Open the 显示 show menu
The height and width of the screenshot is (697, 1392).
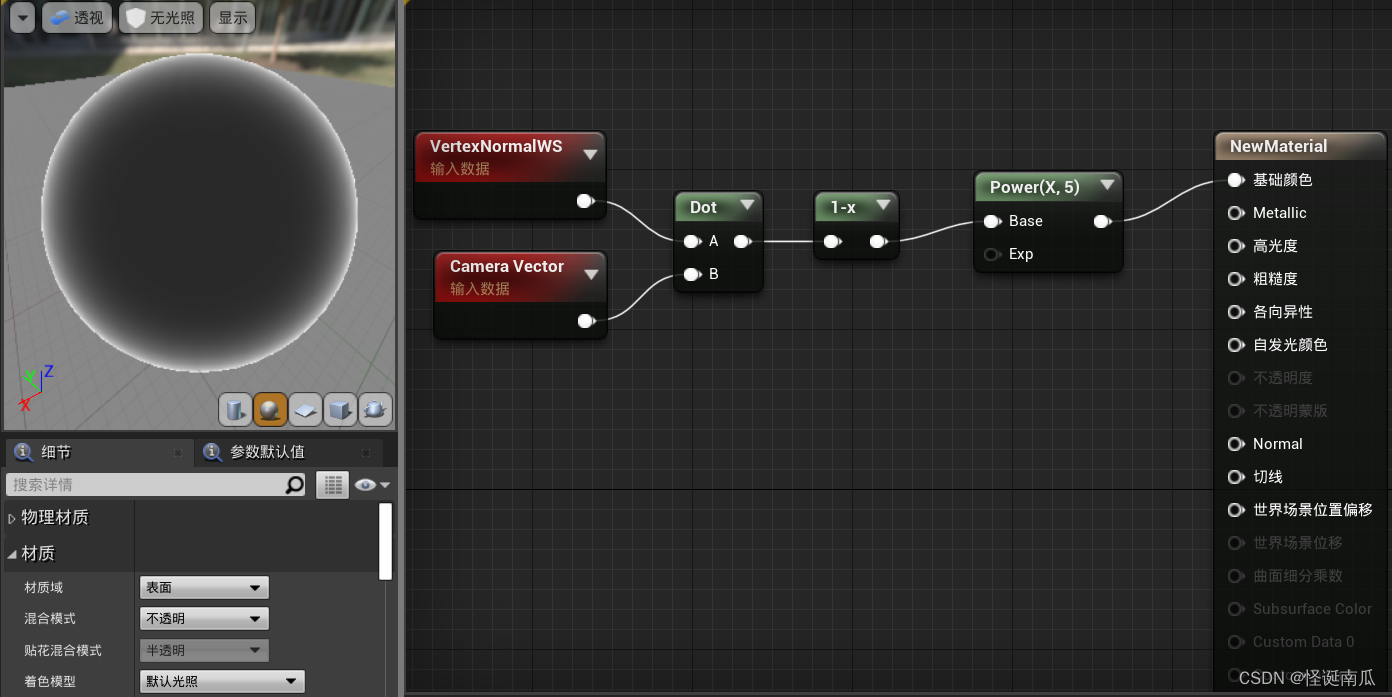pos(233,17)
